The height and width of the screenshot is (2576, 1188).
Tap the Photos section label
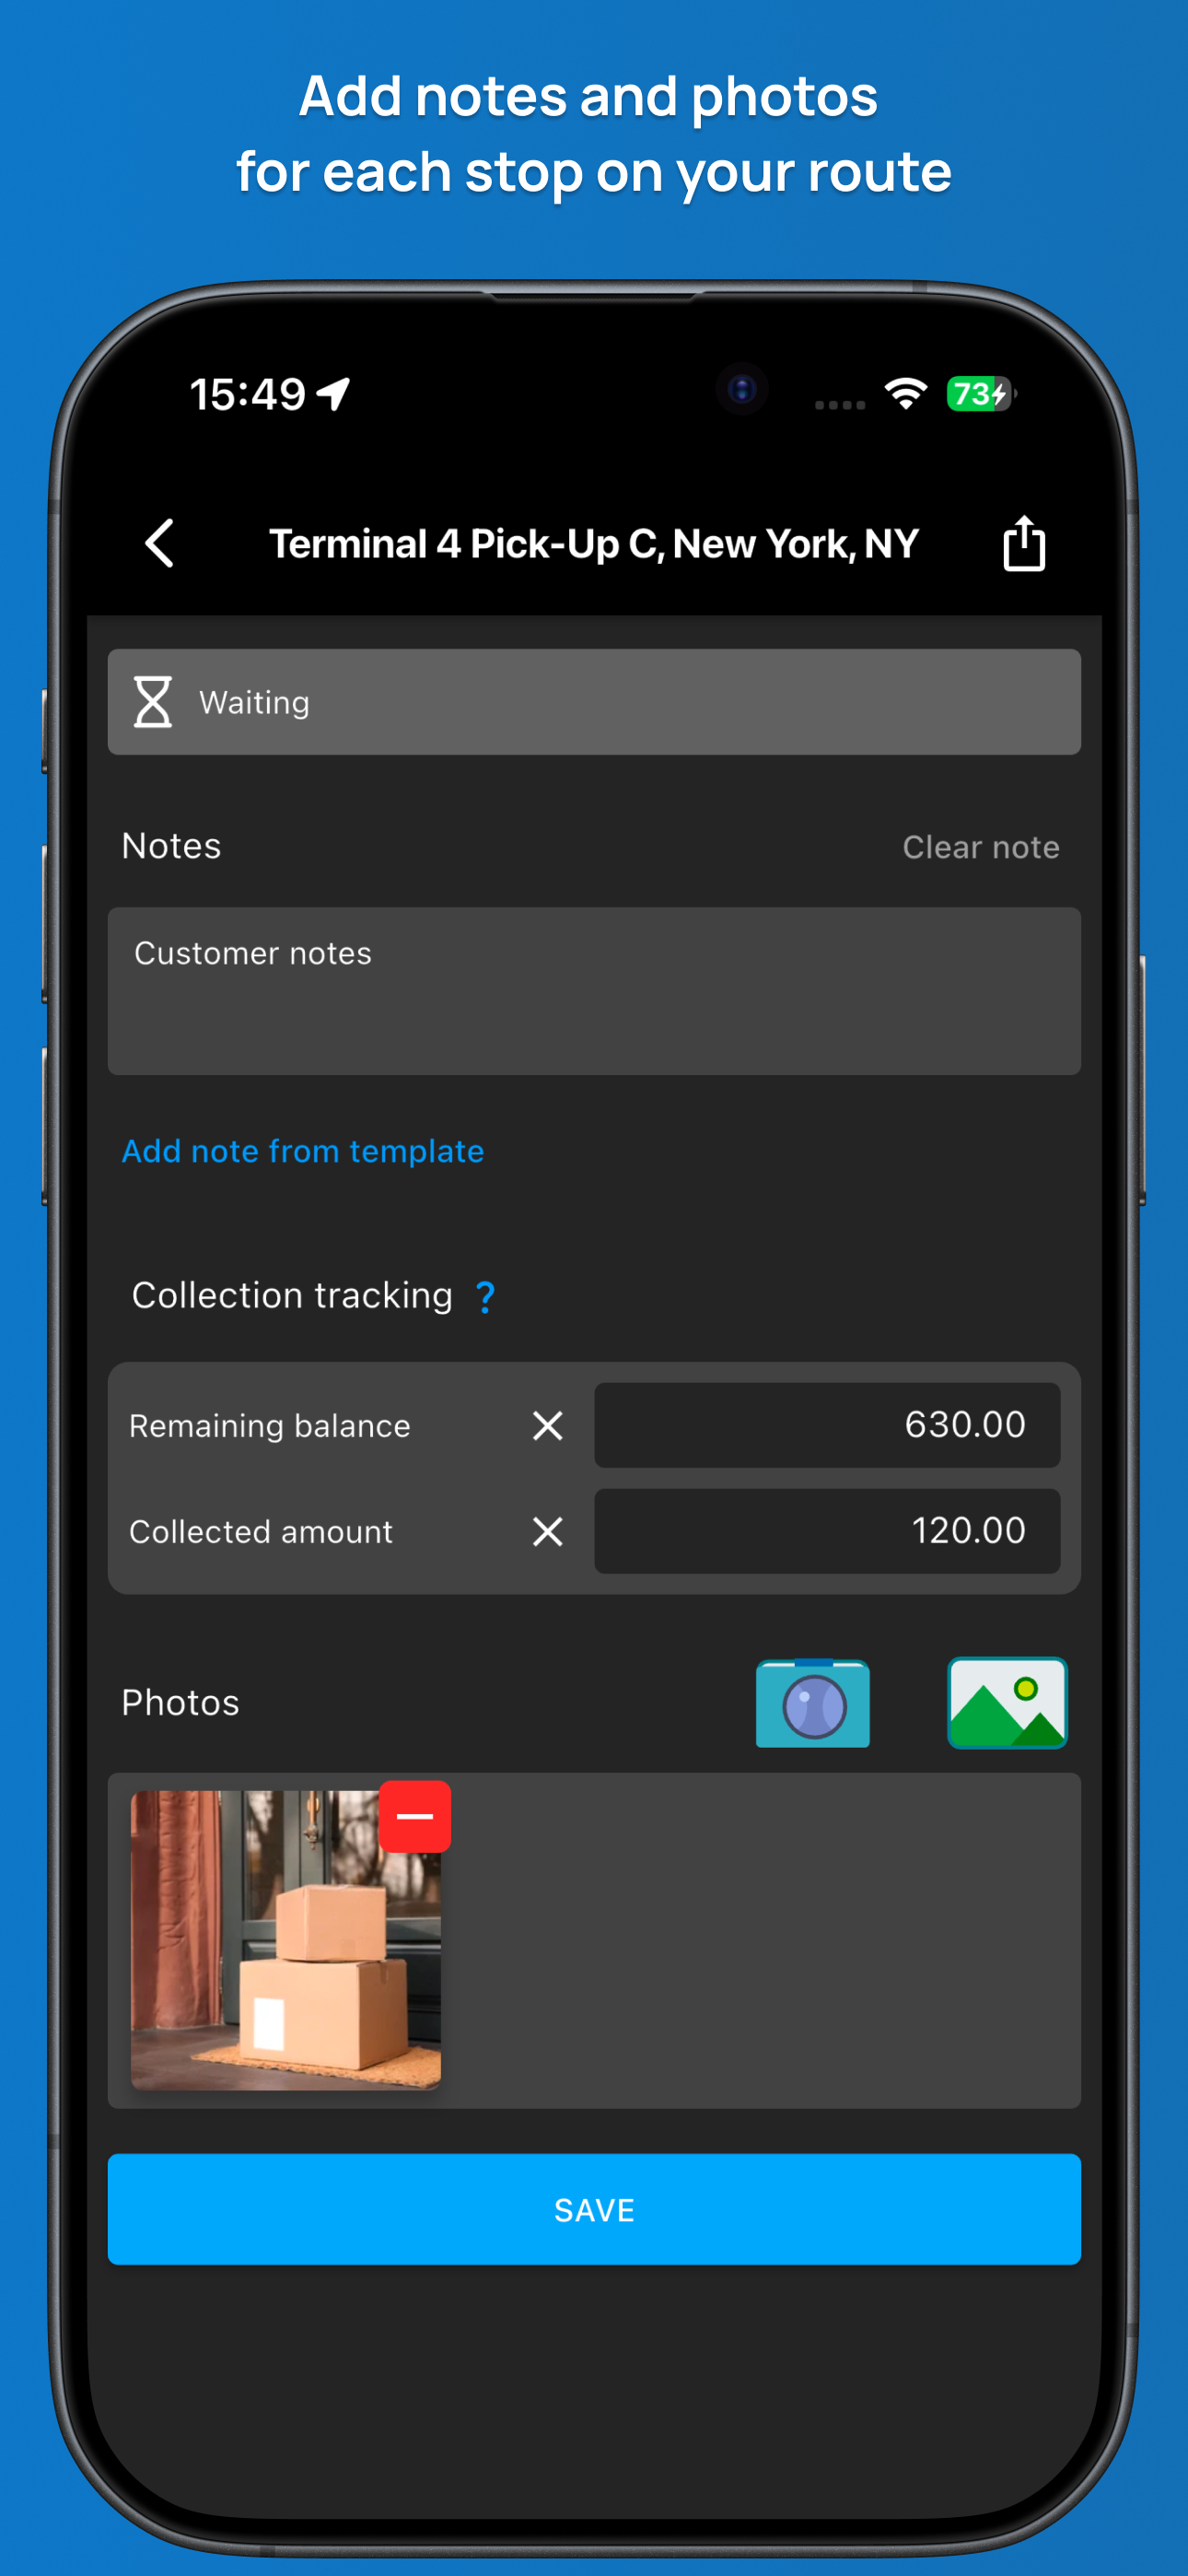[181, 1703]
